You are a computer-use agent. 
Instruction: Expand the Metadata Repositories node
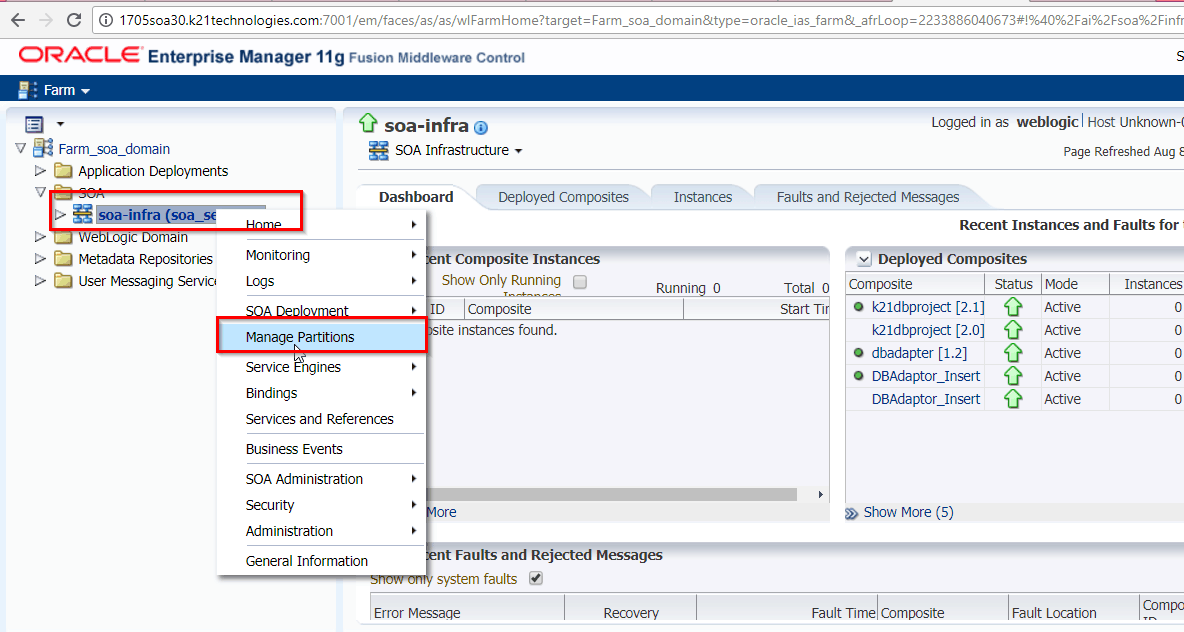click(41, 258)
